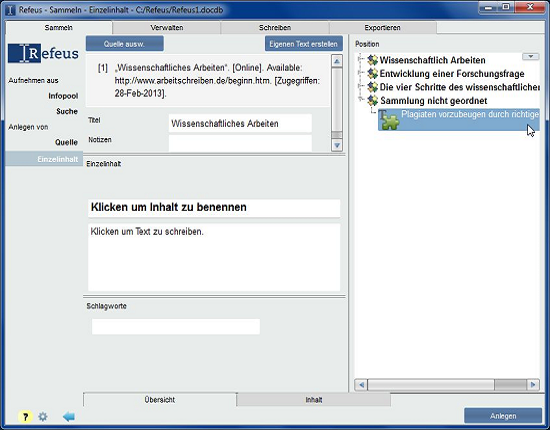Viewport: 550px width, 430px height.
Task: Open the Übersicht bottom tab
Action: (160, 399)
